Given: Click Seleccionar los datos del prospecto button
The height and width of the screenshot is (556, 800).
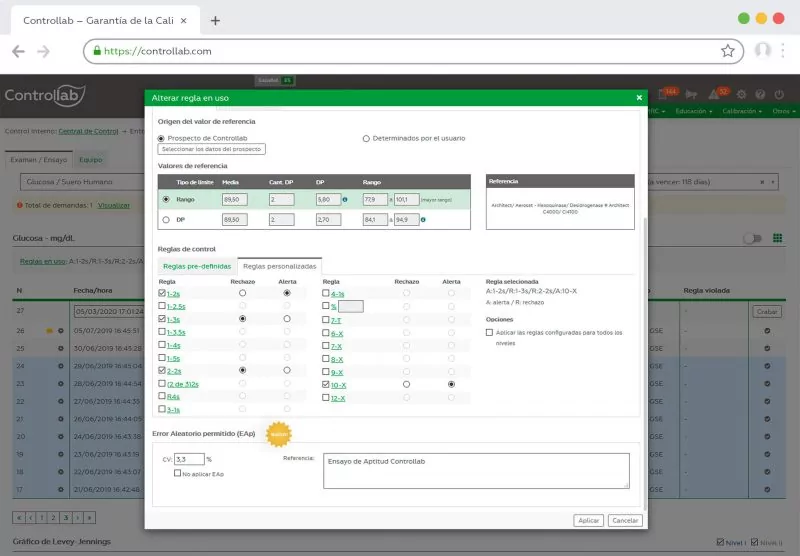Looking at the screenshot, I should [x=212, y=149].
